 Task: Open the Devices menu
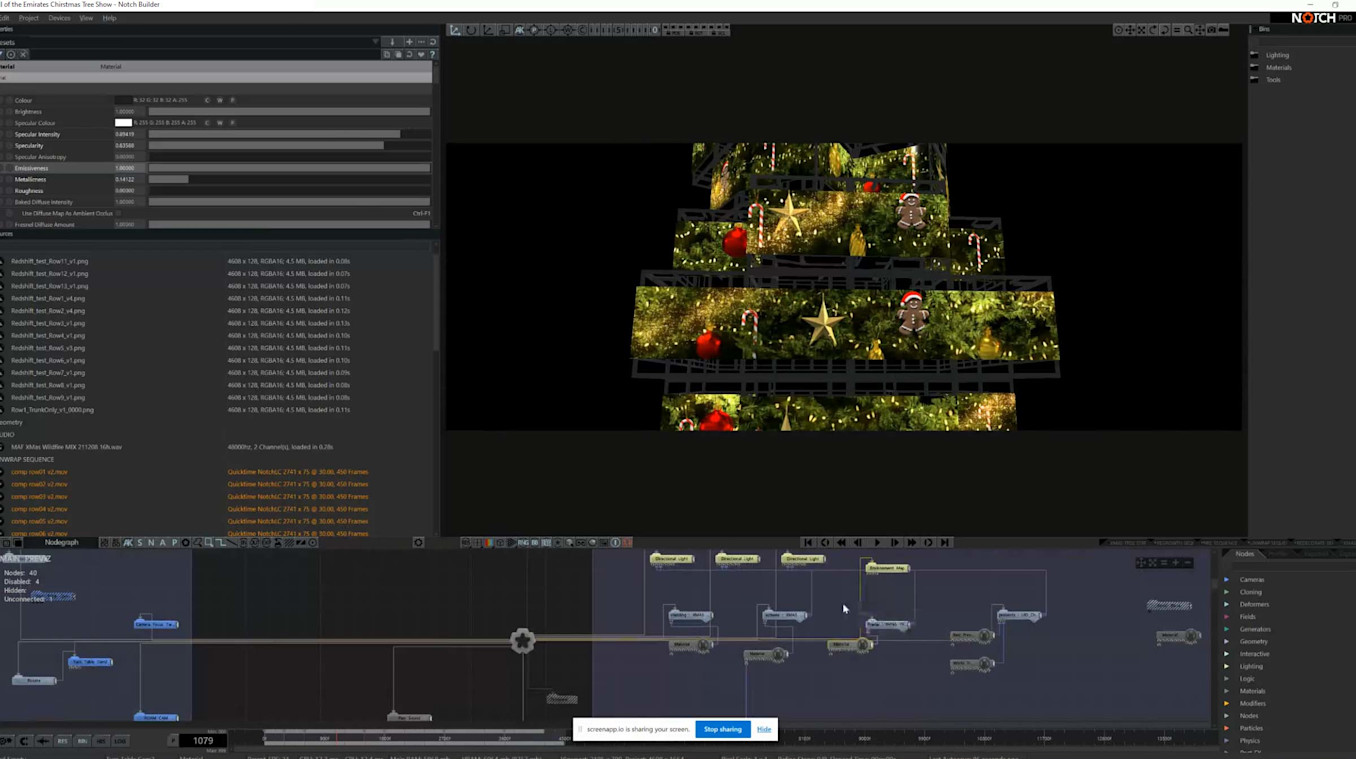click(x=59, y=18)
